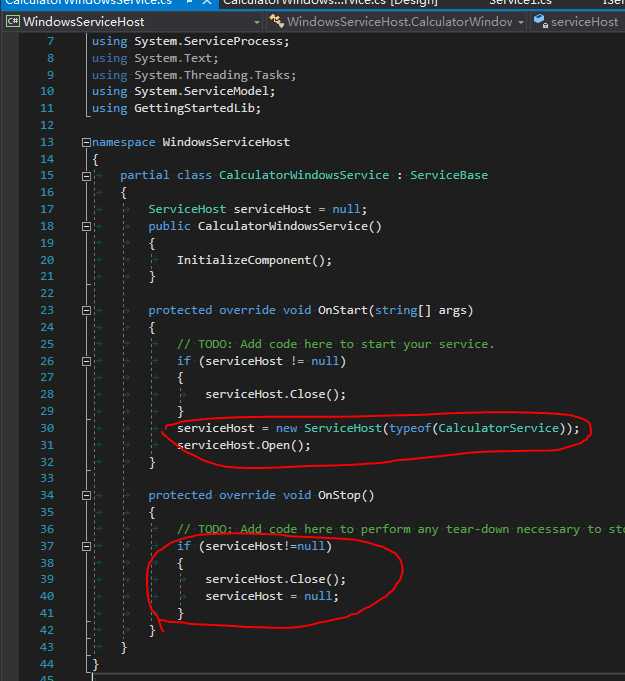Click 'serviceHost.Open();' statement

[x=244, y=446]
